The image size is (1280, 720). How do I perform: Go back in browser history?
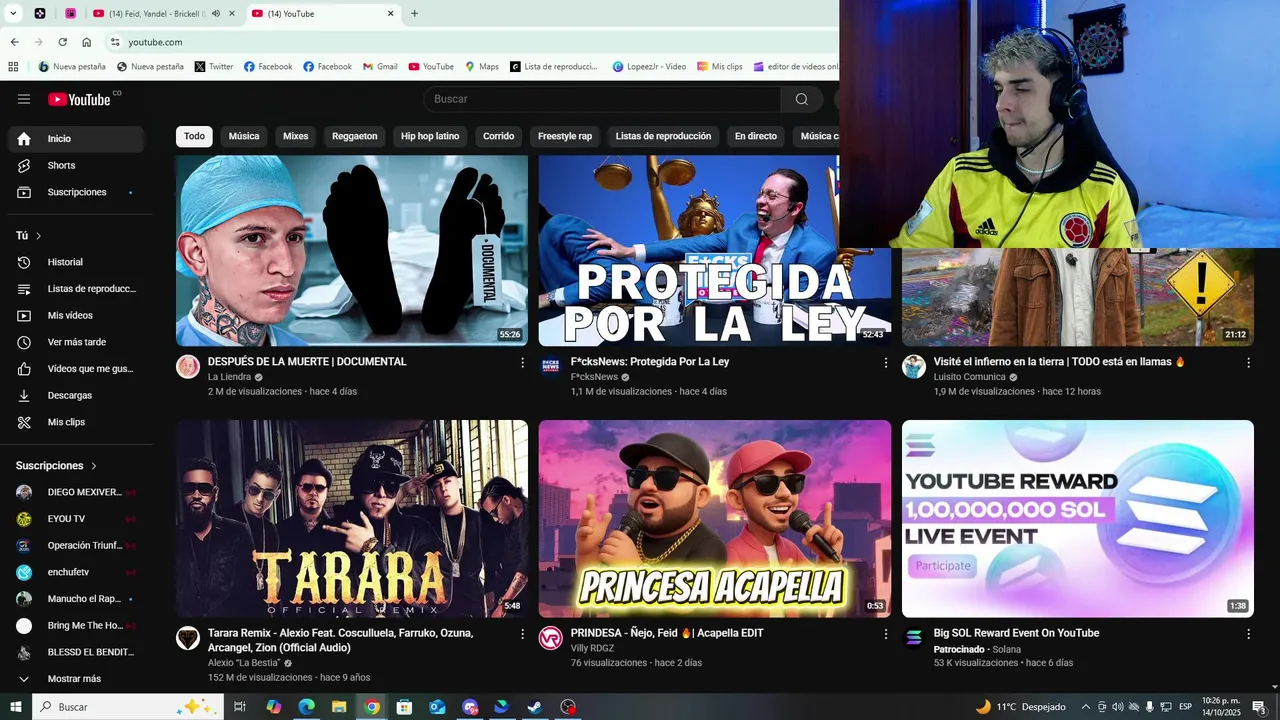point(14,42)
